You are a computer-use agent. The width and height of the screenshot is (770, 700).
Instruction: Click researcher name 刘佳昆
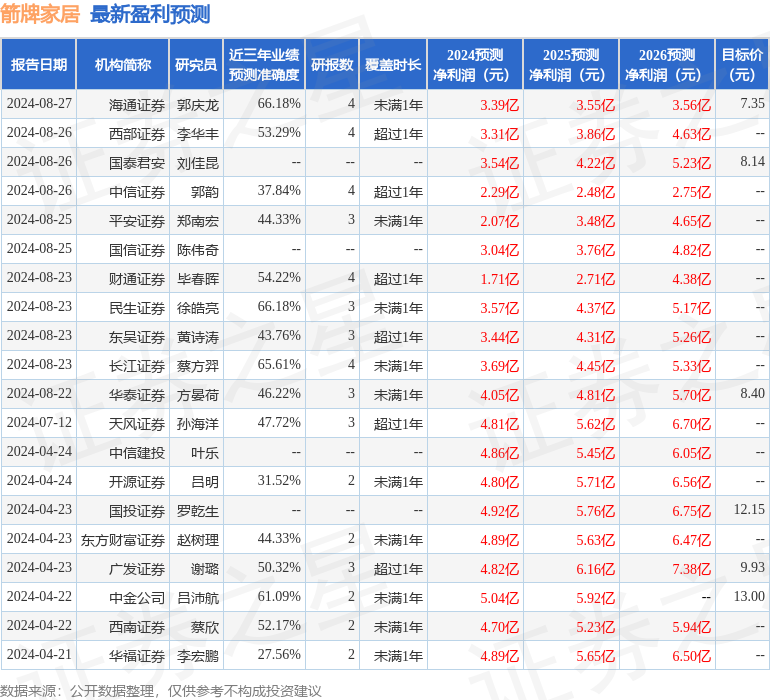198,163
